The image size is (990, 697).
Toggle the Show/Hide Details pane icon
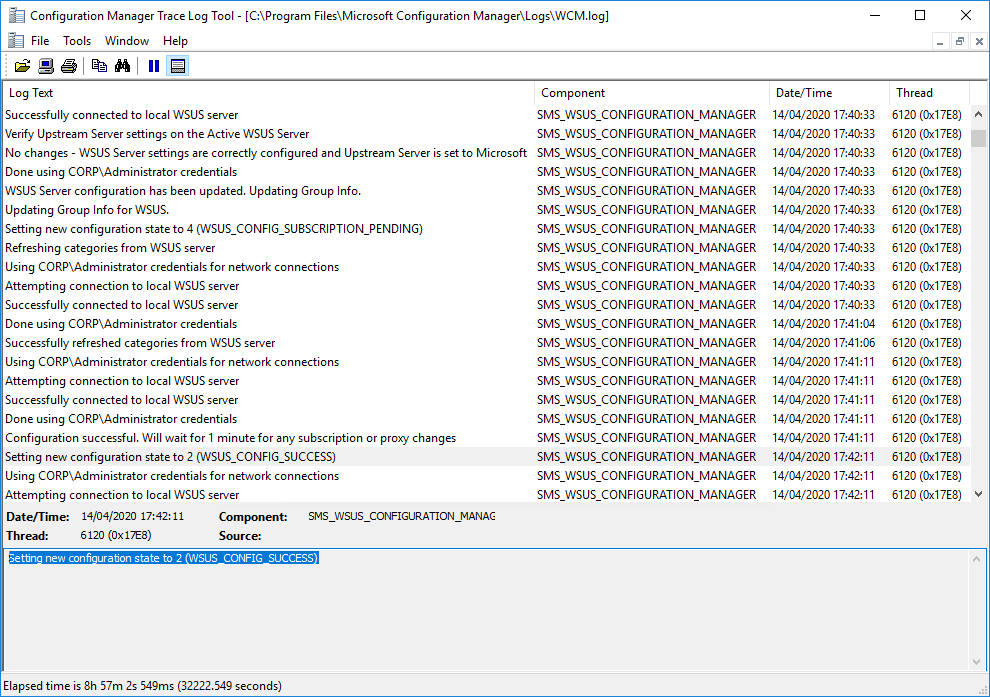tap(178, 66)
